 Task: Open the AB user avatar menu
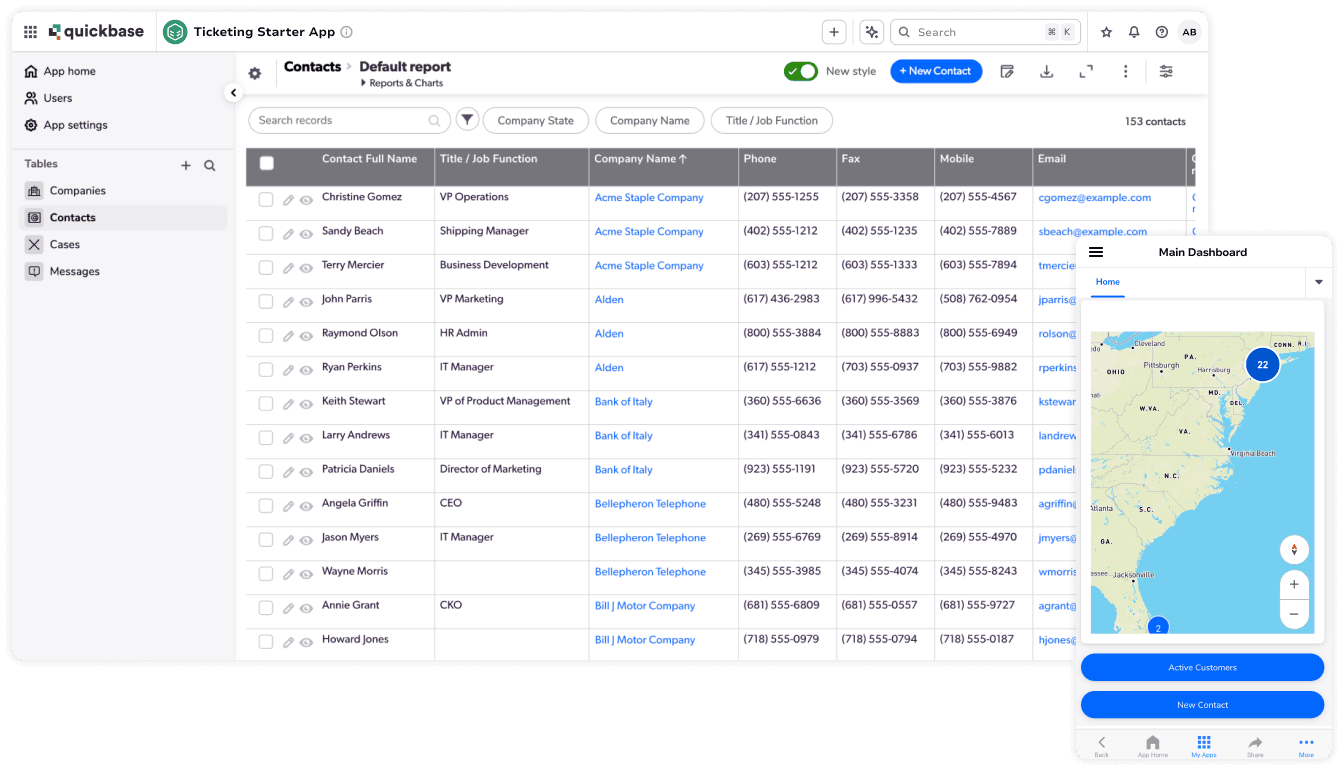[1189, 32]
